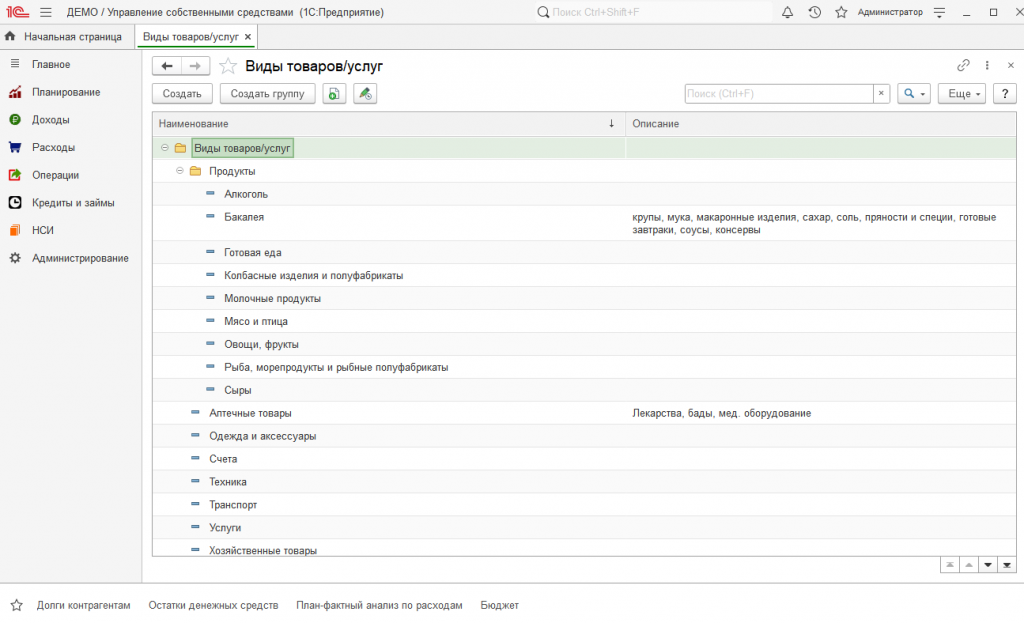Collapse the Виды товаров/услуг root group
The height and width of the screenshot is (623, 1024).
coord(165,148)
